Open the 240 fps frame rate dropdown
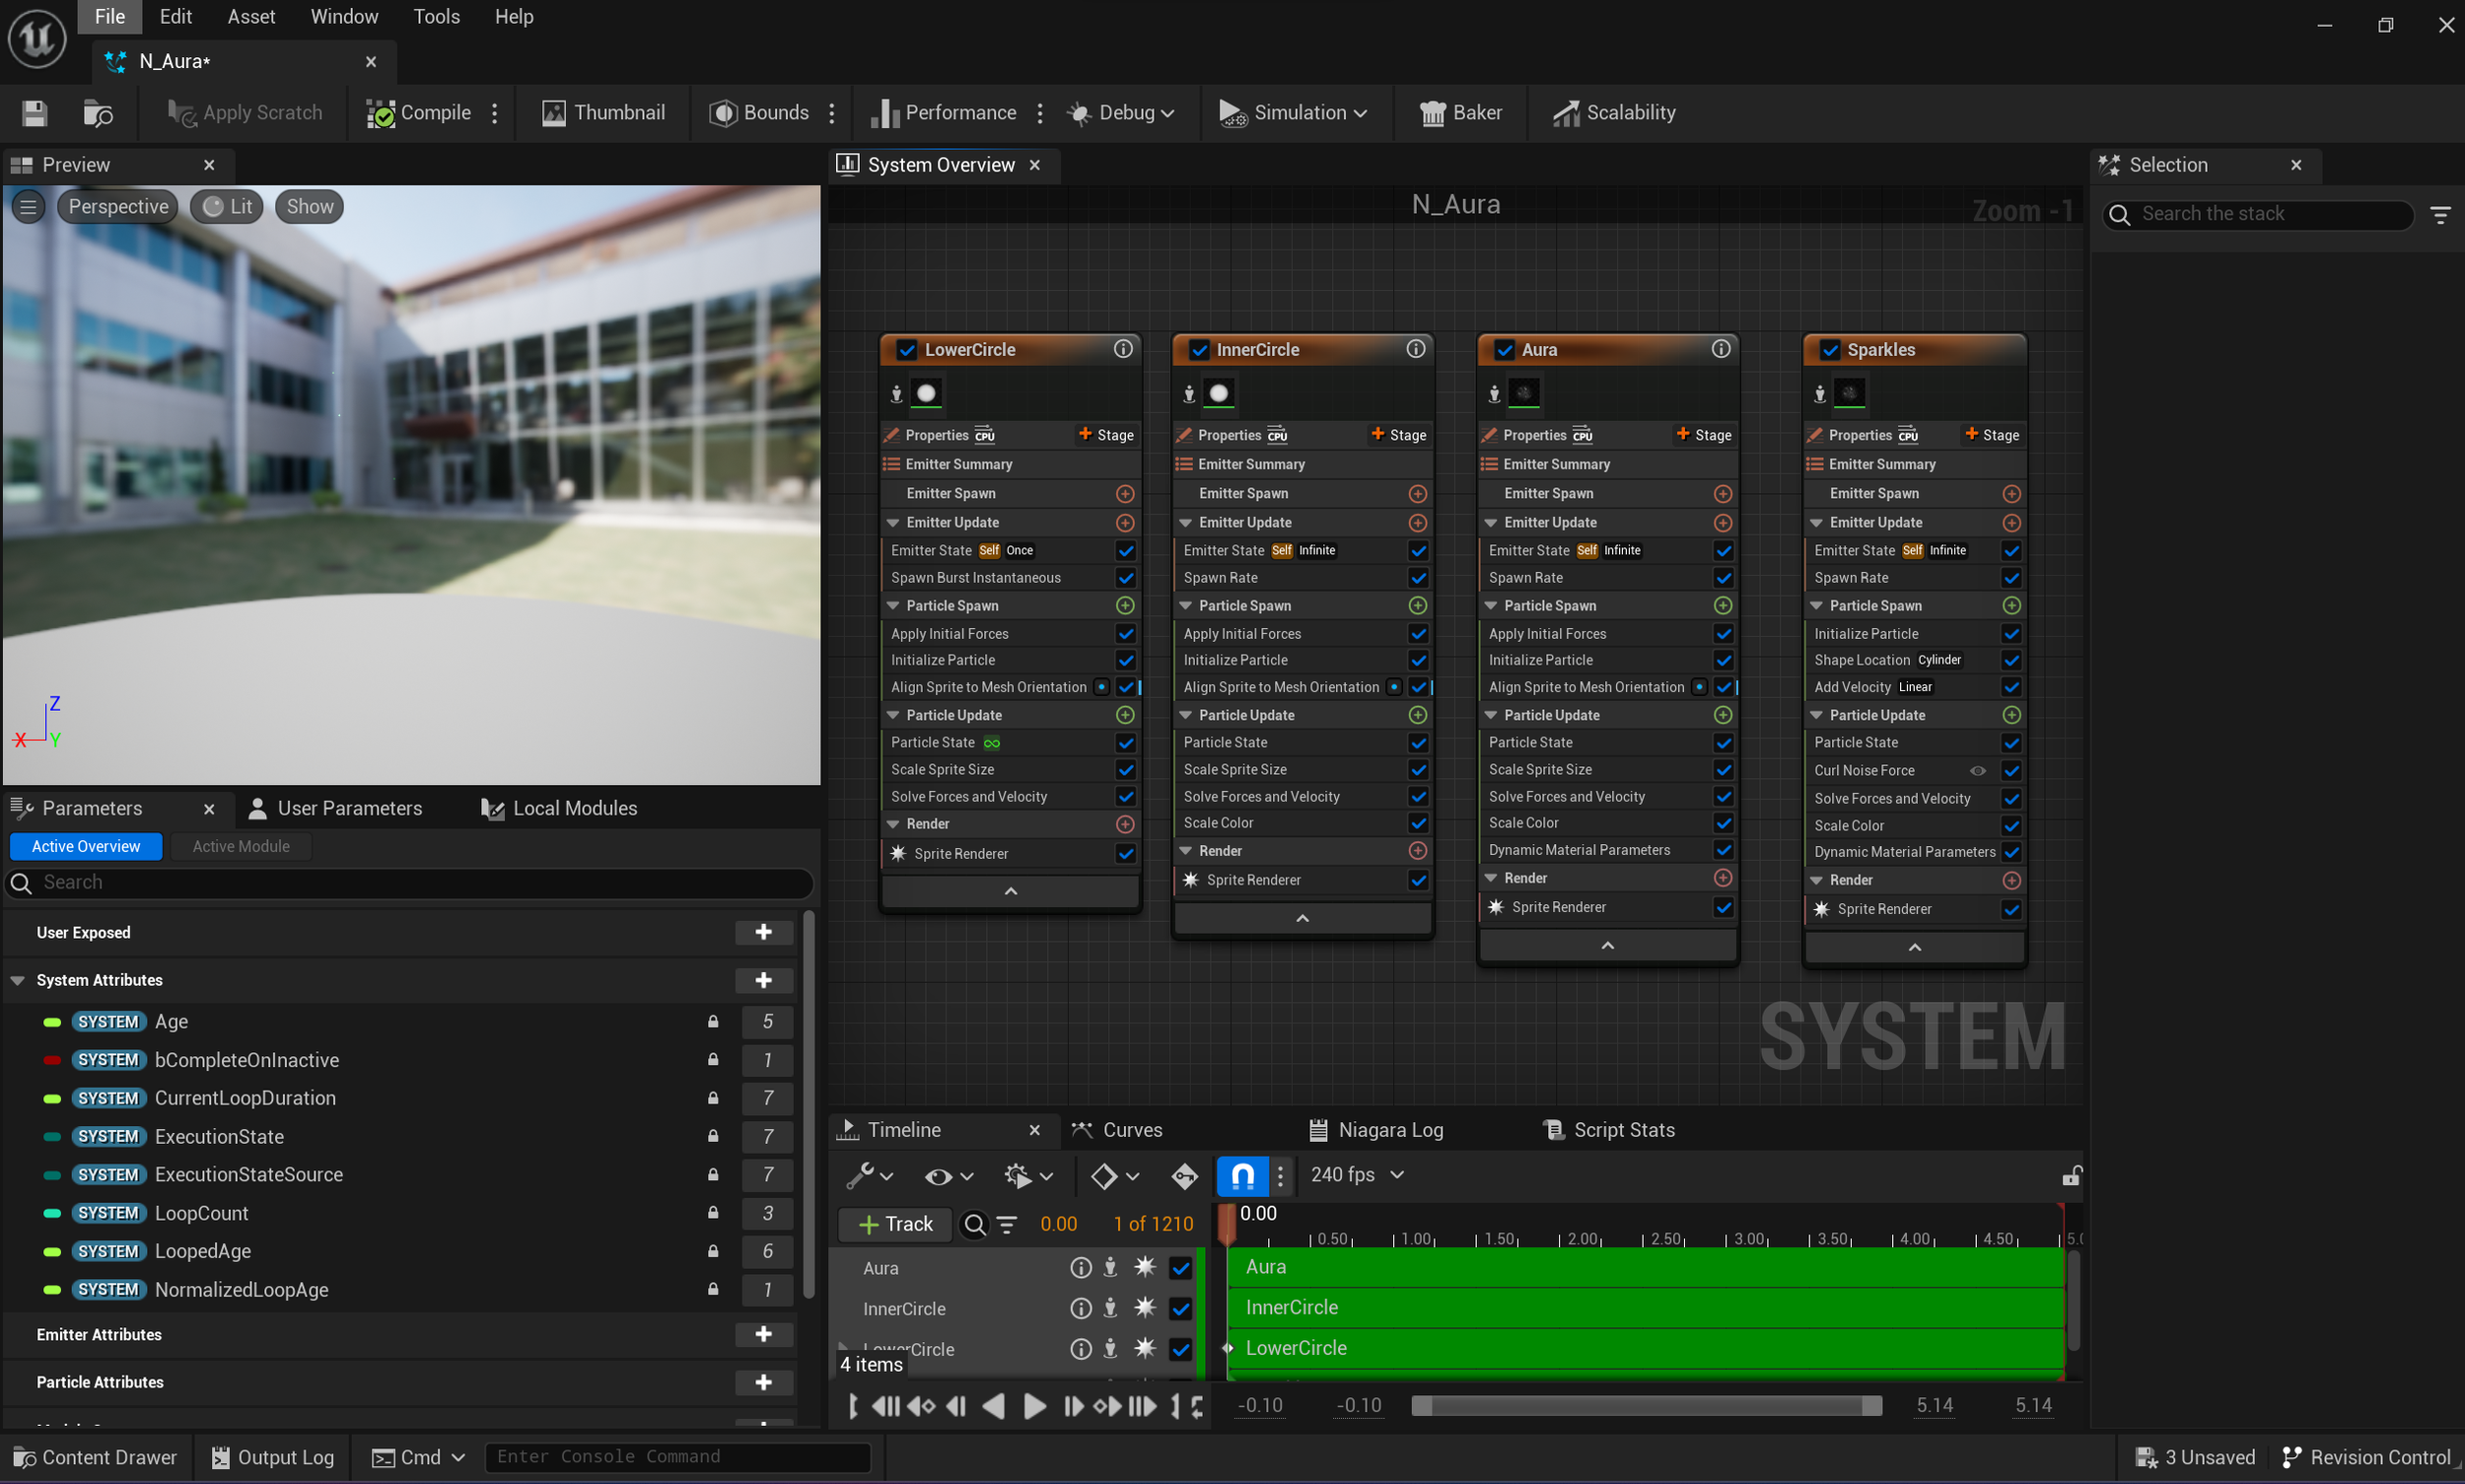 [x=1357, y=1175]
